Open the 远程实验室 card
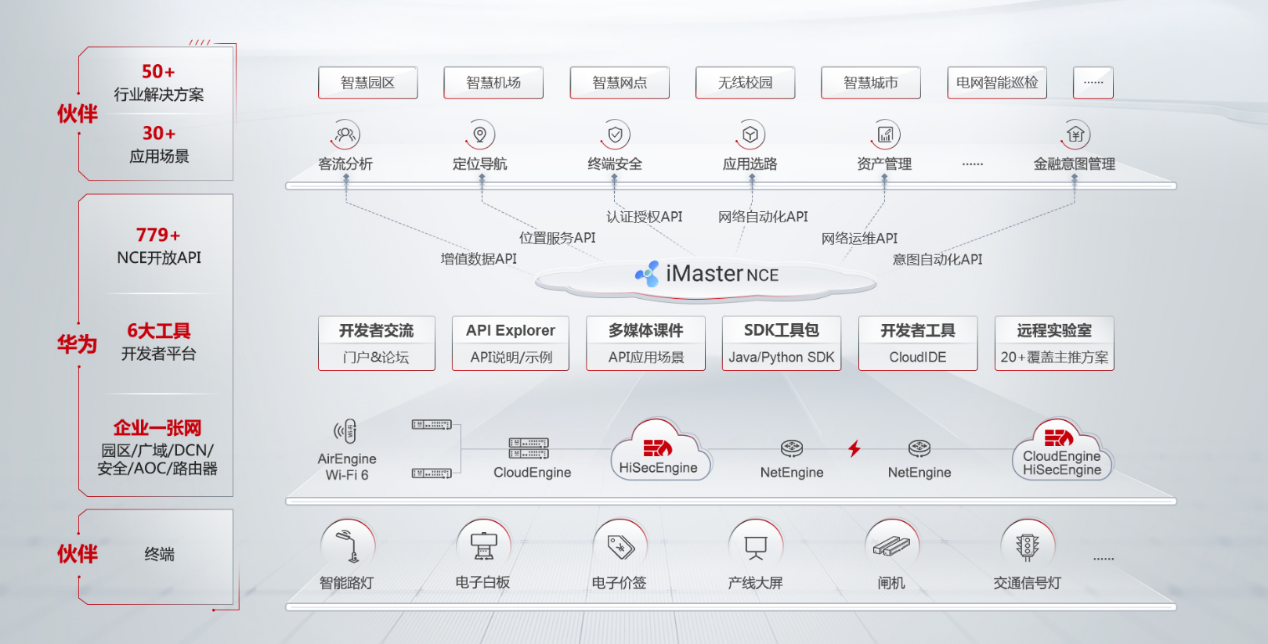The image size is (1268, 644). 1054,344
